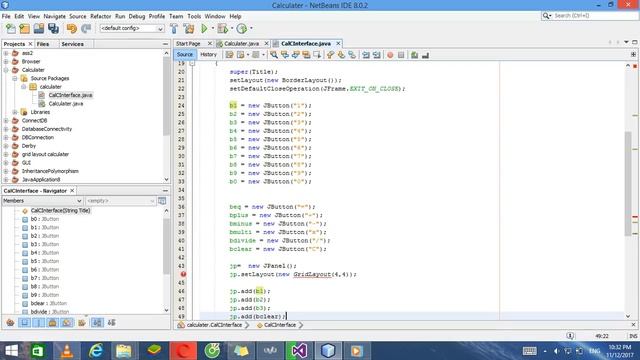Toggle Show Inner Classes in Navigator

[x=67, y=323]
